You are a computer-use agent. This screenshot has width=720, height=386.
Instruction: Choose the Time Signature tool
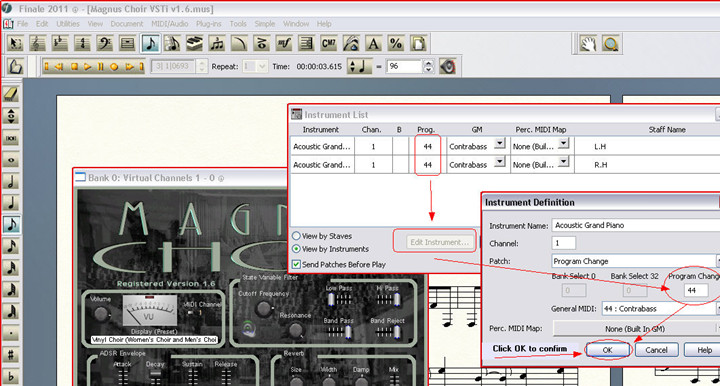click(83, 44)
